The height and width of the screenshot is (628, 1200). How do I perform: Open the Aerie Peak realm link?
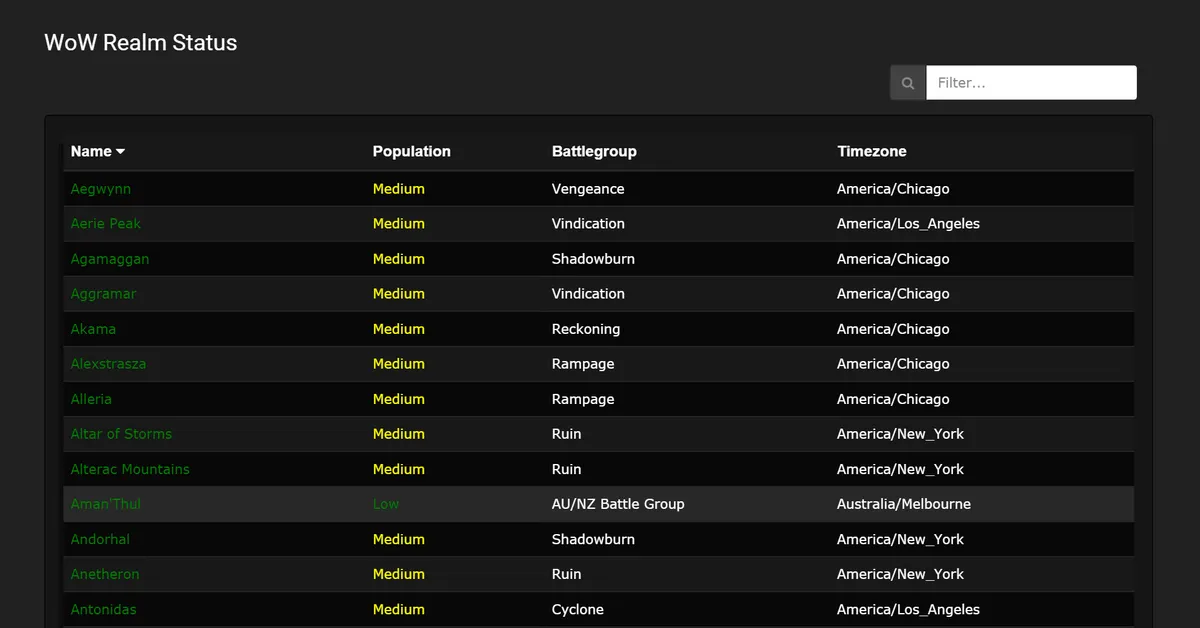[x=105, y=224]
